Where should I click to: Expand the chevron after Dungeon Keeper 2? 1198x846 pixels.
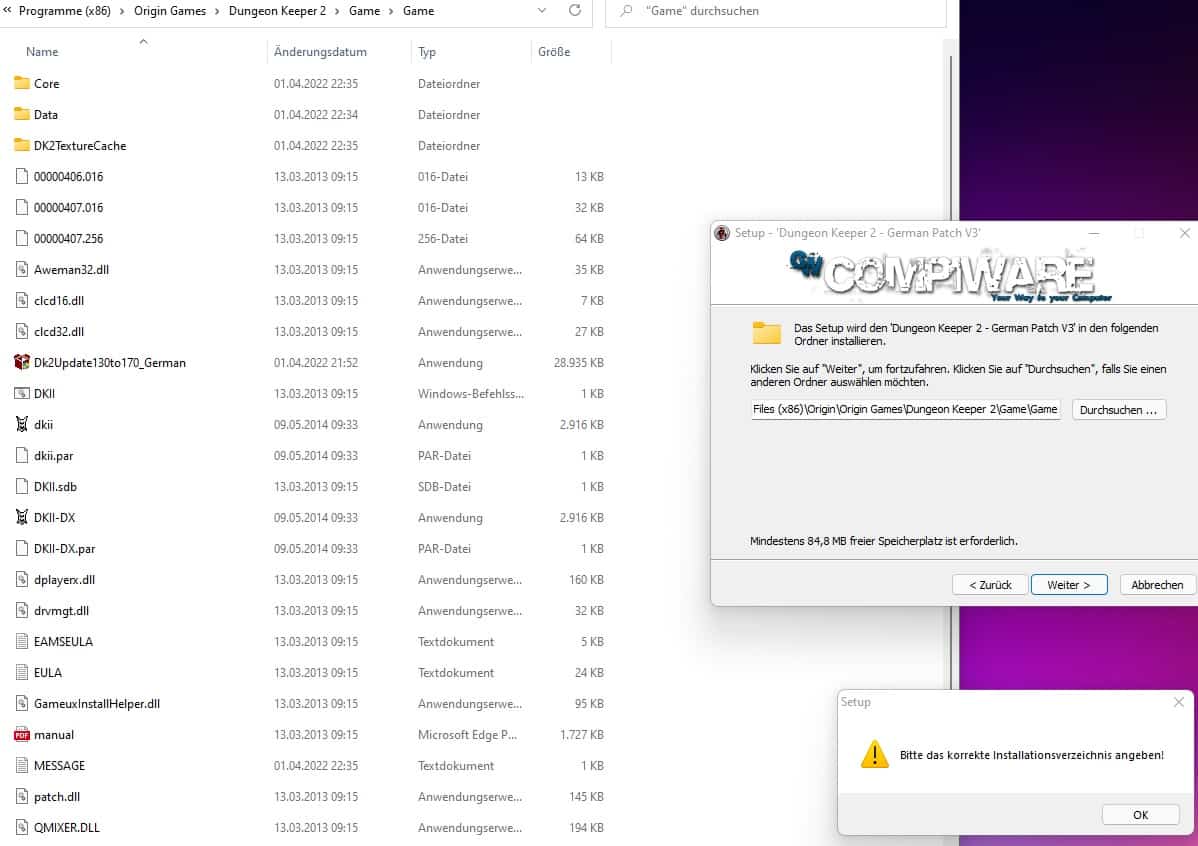click(x=337, y=11)
